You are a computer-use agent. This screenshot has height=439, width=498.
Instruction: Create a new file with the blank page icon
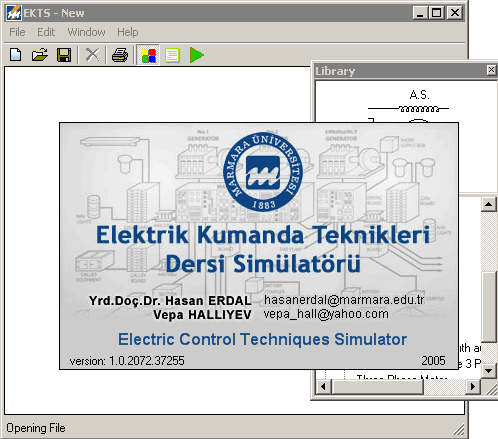[15, 55]
